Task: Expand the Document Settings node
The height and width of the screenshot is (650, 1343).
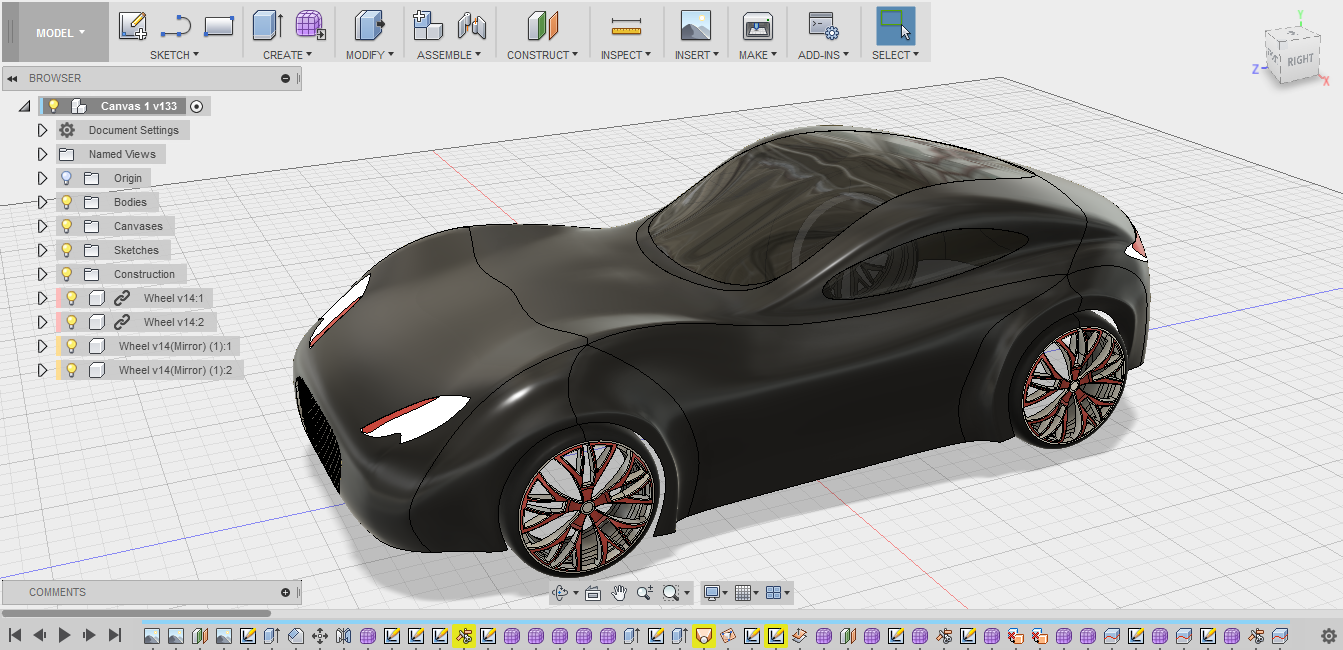Action: (42, 130)
